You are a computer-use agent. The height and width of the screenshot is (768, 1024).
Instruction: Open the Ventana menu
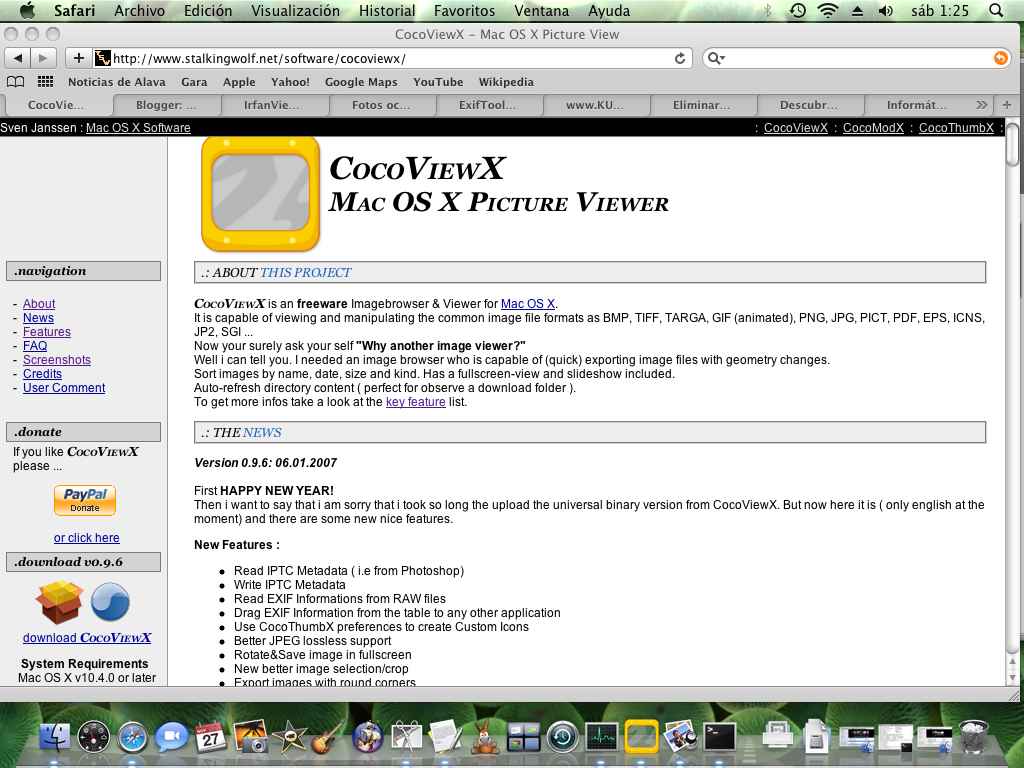click(x=541, y=10)
